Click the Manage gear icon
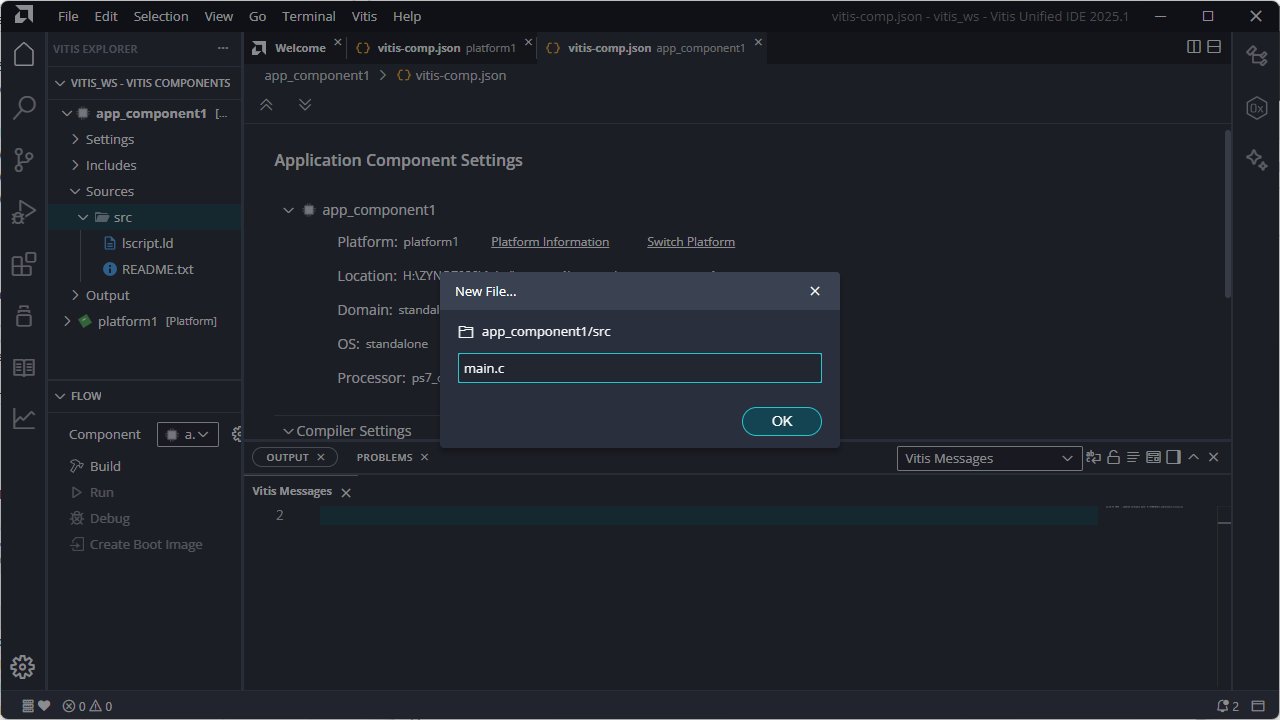 pyautogui.click(x=23, y=667)
